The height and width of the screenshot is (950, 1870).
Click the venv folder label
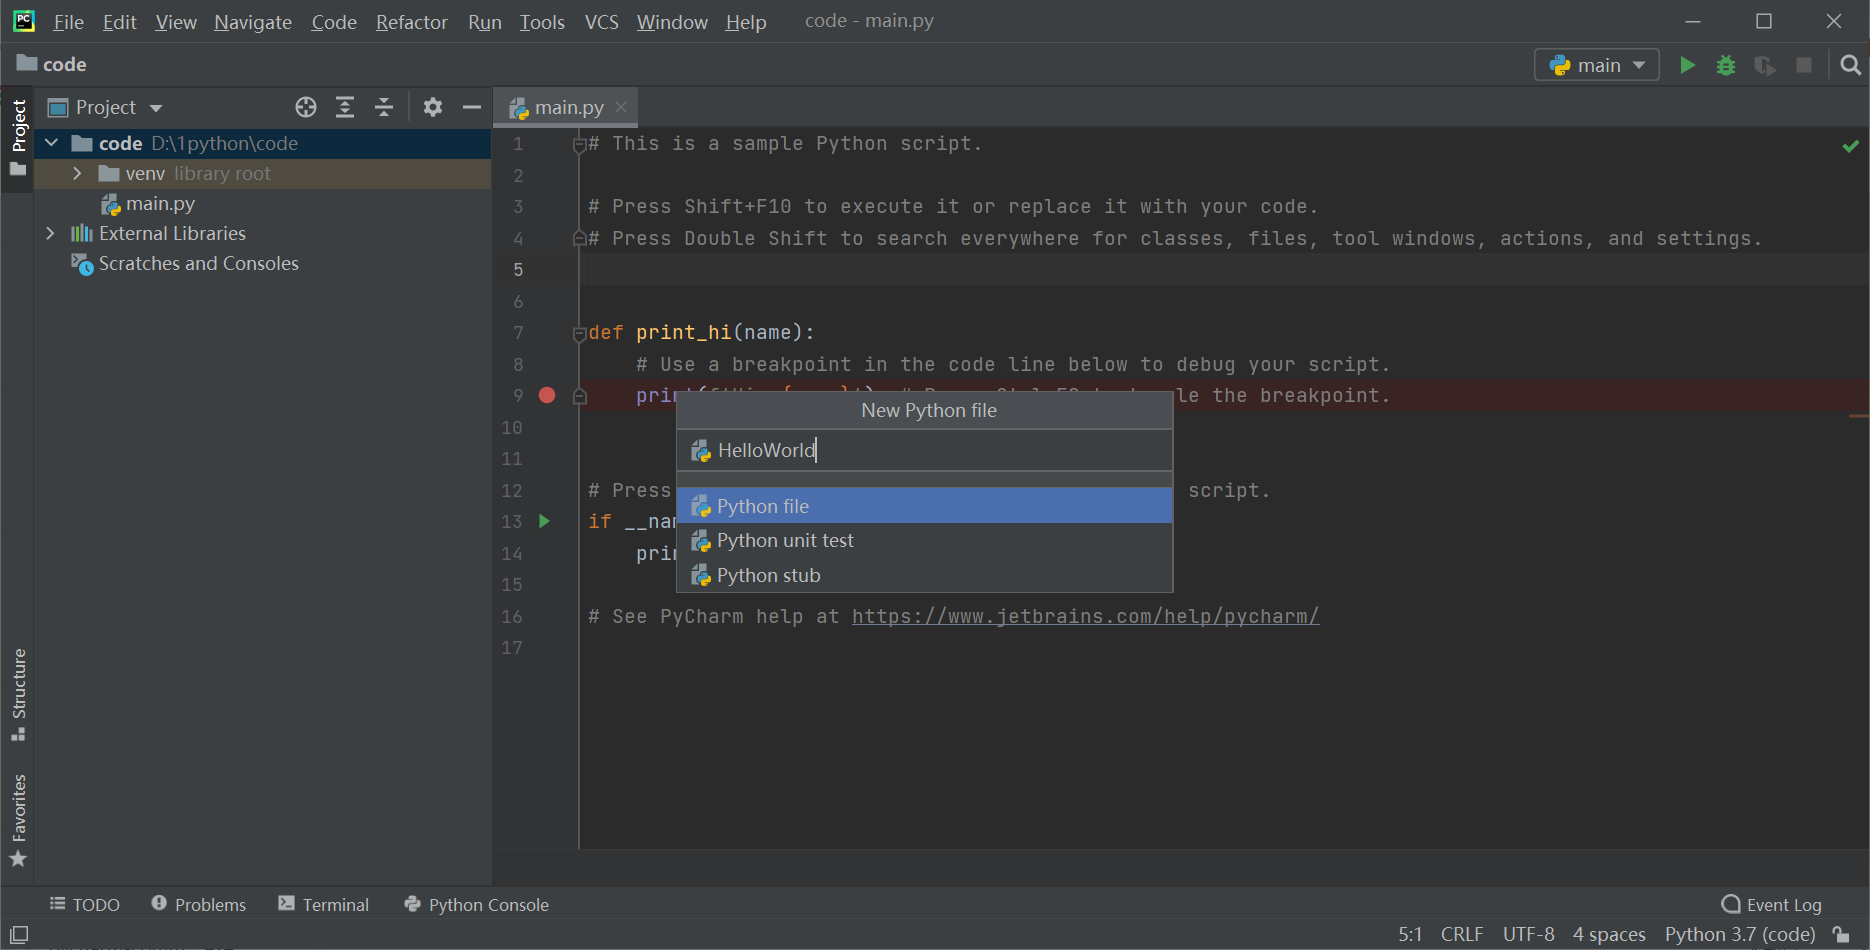pyautogui.click(x=145, y=173)
